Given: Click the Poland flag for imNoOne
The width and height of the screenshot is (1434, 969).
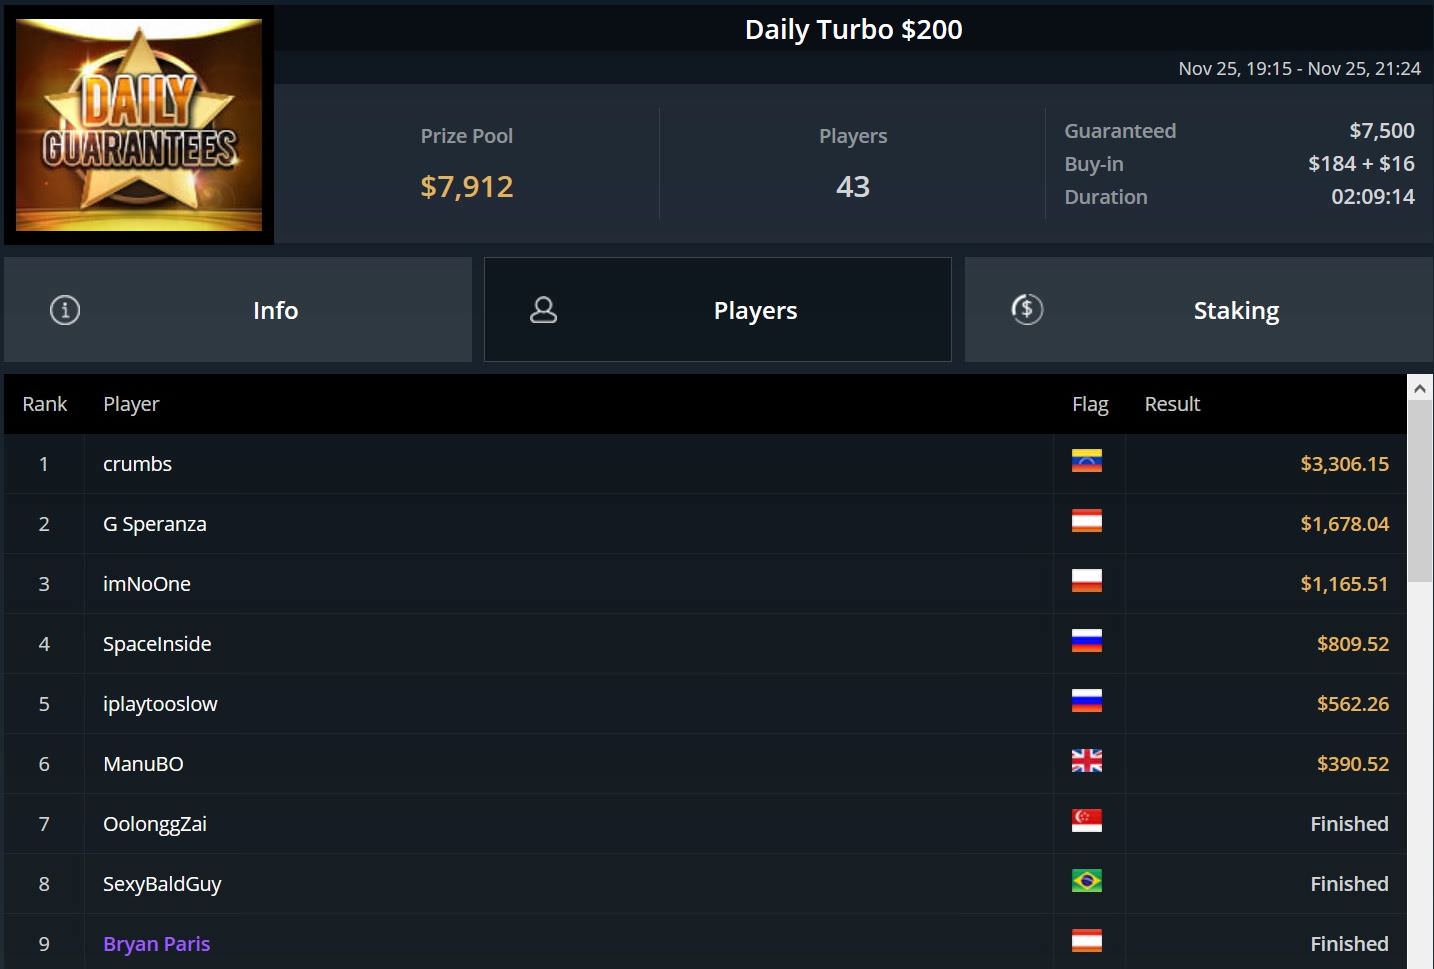Looking at the screenshot, I should coord(1087,581).
